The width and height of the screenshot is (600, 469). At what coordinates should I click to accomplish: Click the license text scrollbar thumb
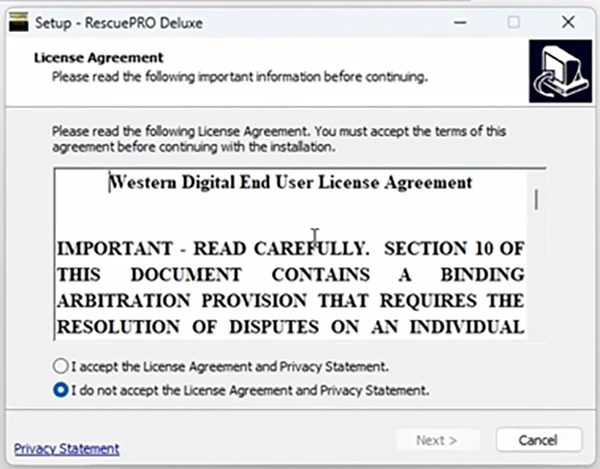click(536, 199)
